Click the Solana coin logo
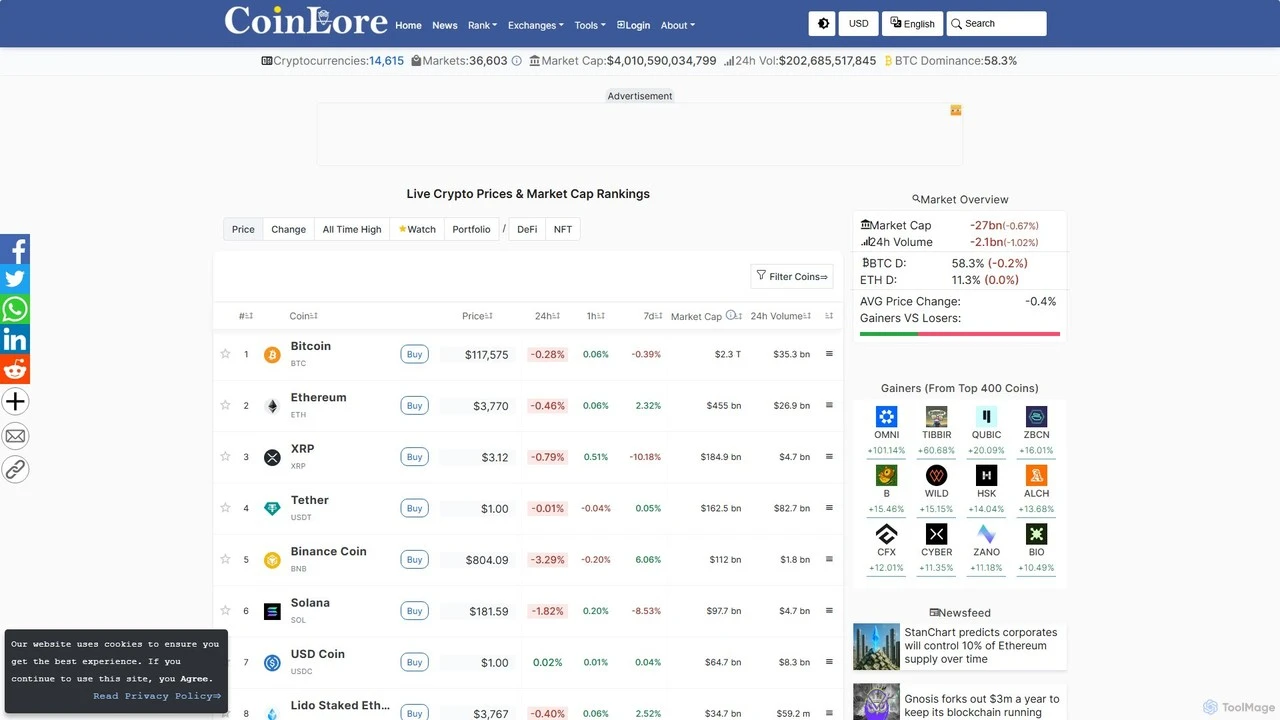Image resolution: width=1280 pixels, height=720 pixels. [x=272, y=611]
